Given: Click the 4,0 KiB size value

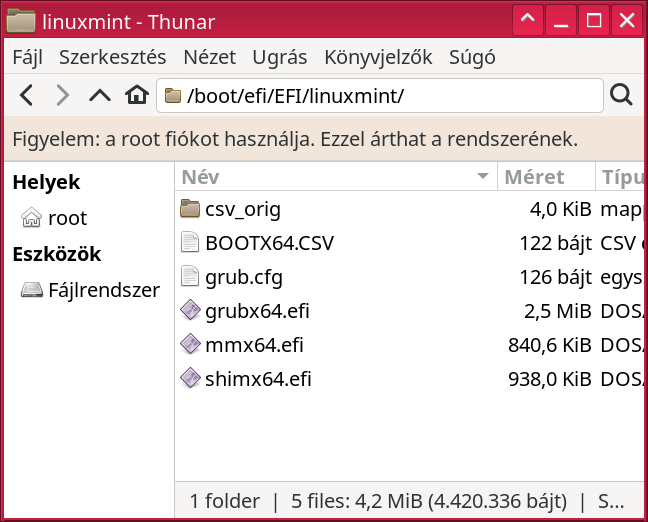Looking at the screenshot, I should [561, 209].
